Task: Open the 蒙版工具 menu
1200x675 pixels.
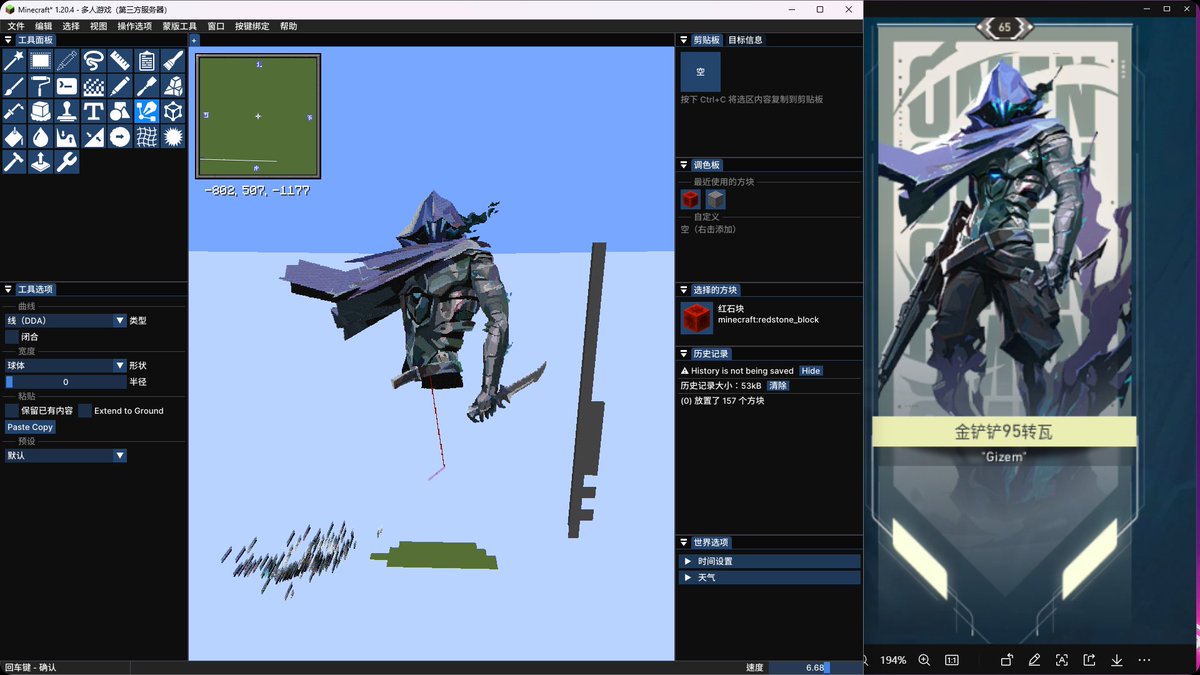Action: 180,26
